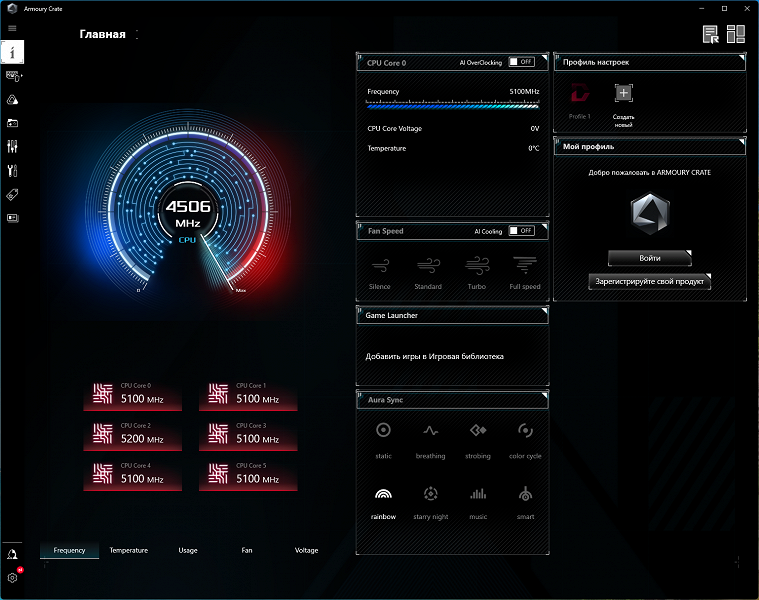This screenshot has height=600, width=759.
Task: Open the Featured deals tag icon
Action: (13, 194)
